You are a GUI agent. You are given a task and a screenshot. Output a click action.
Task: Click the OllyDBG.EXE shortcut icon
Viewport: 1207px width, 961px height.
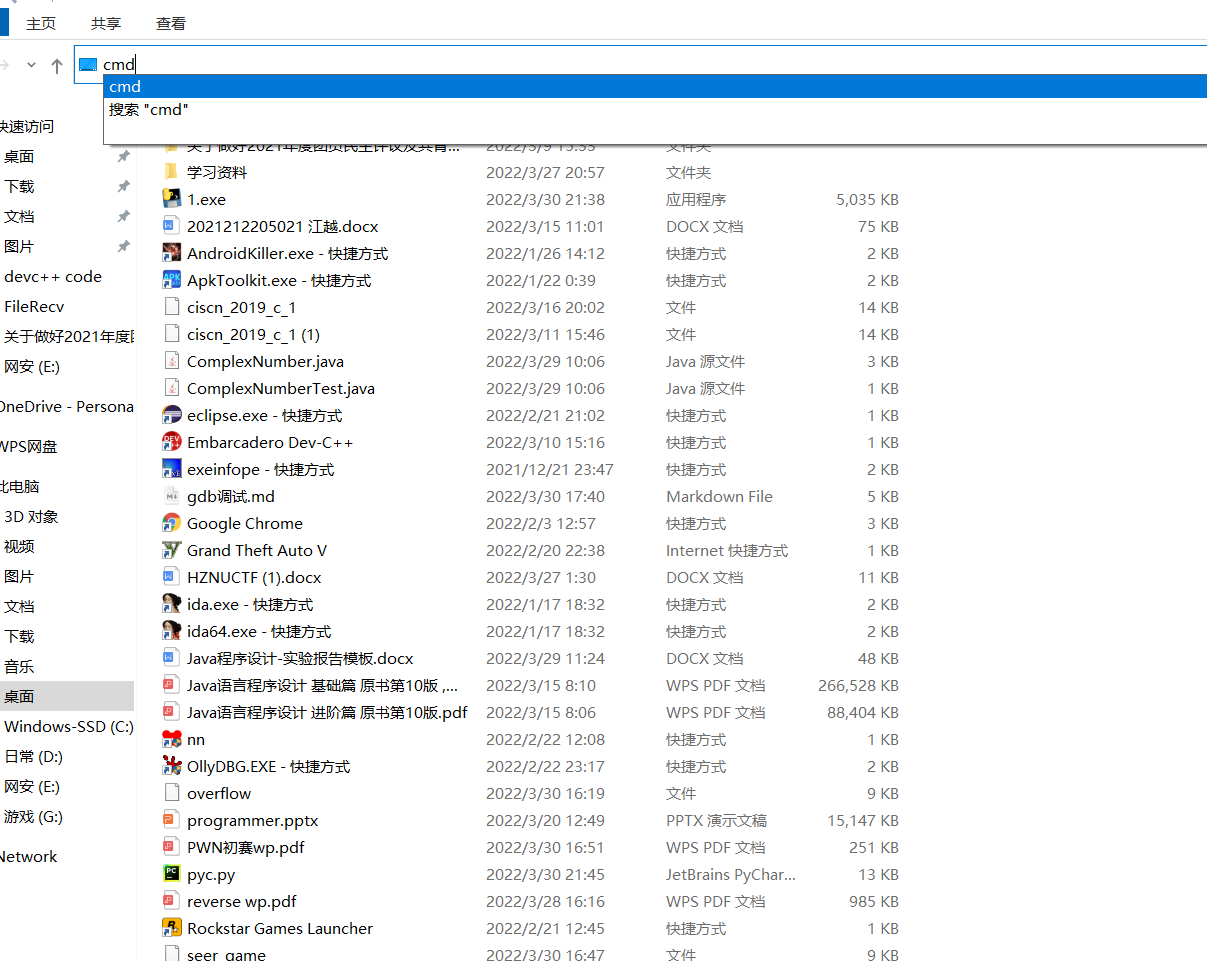[x=171, y=766]
